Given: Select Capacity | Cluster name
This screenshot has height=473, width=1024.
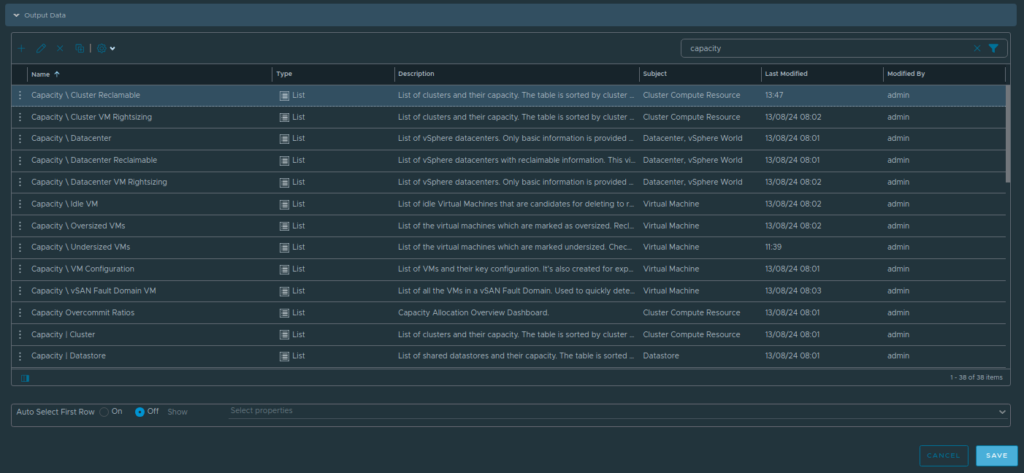Looking at the screenshot, I should [x=63, y=334].
